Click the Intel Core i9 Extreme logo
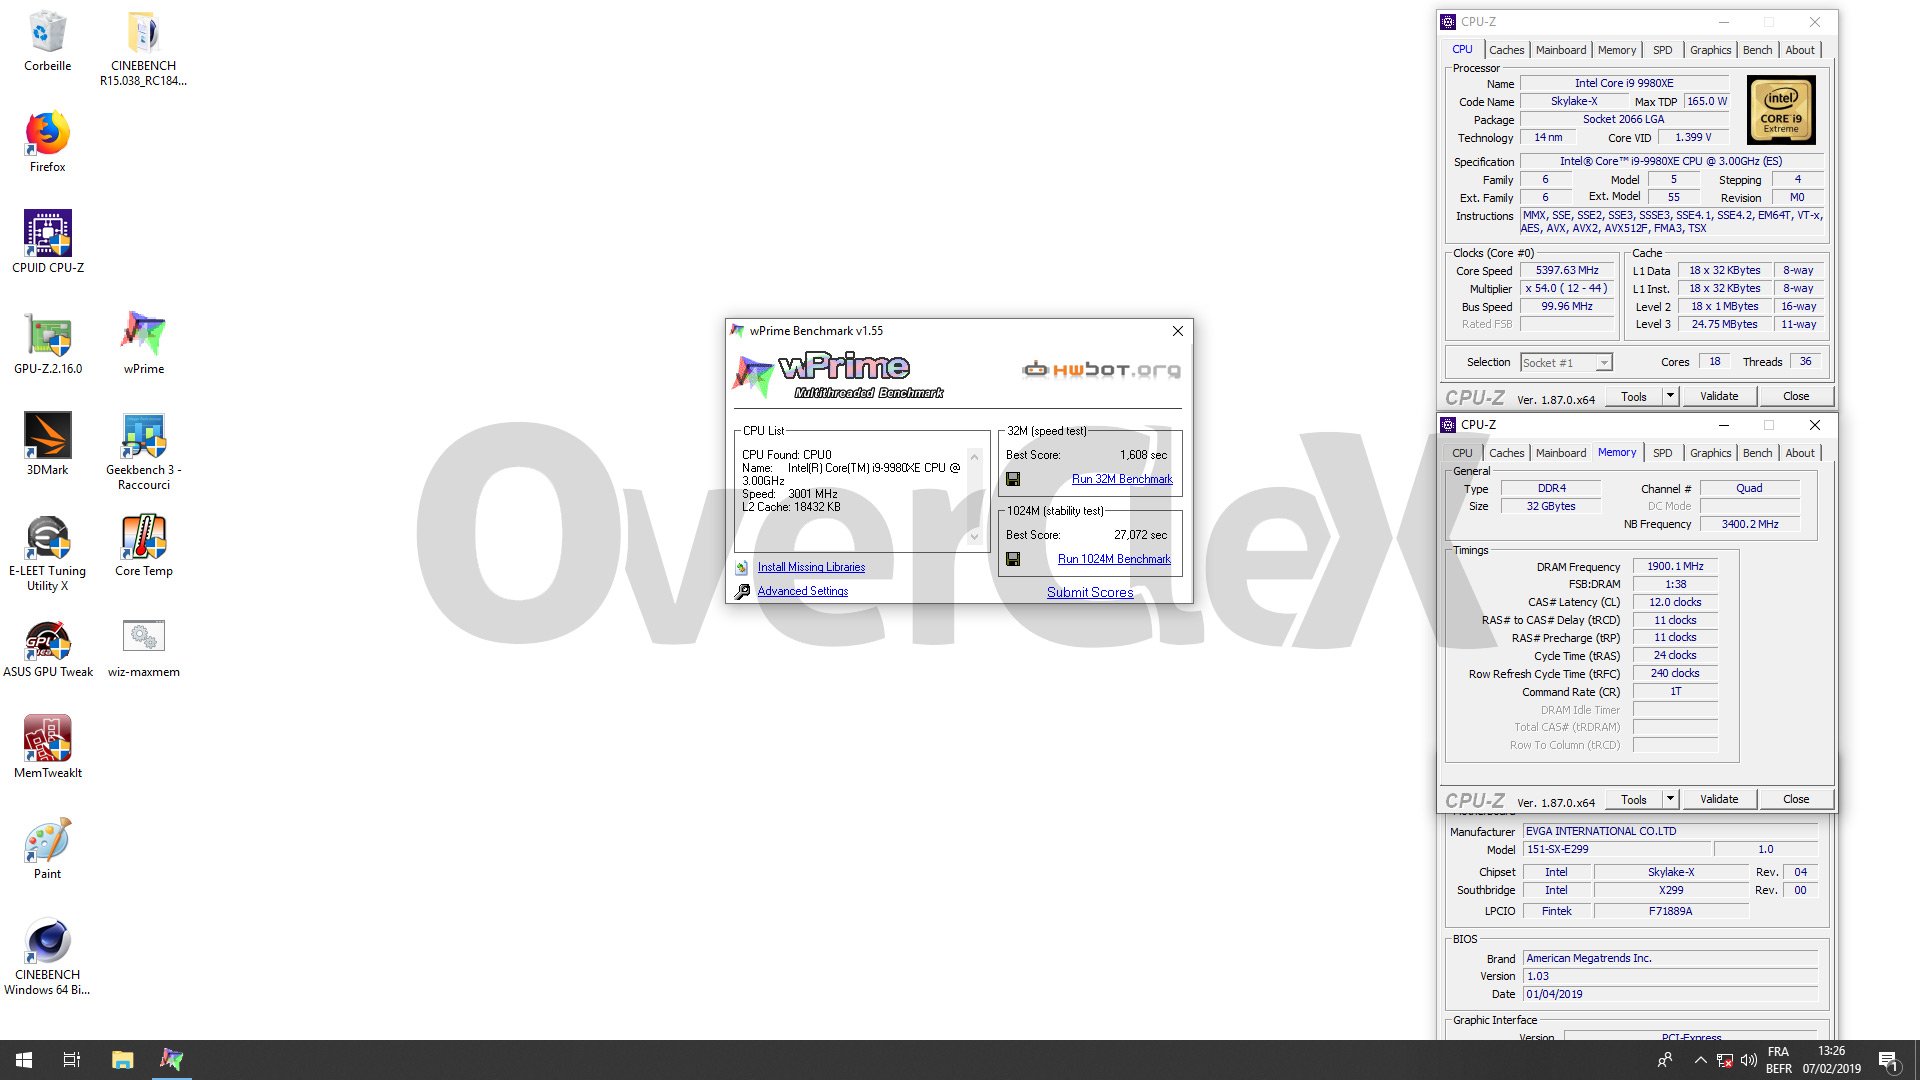1920x1080 pixels. [x=1781, y=110]
